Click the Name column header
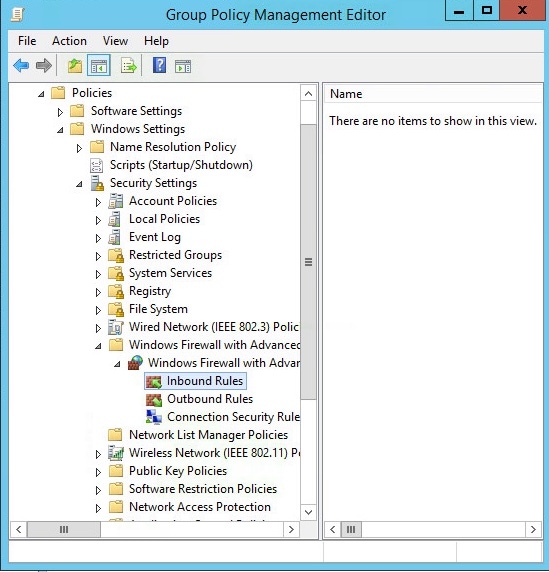 433,94
